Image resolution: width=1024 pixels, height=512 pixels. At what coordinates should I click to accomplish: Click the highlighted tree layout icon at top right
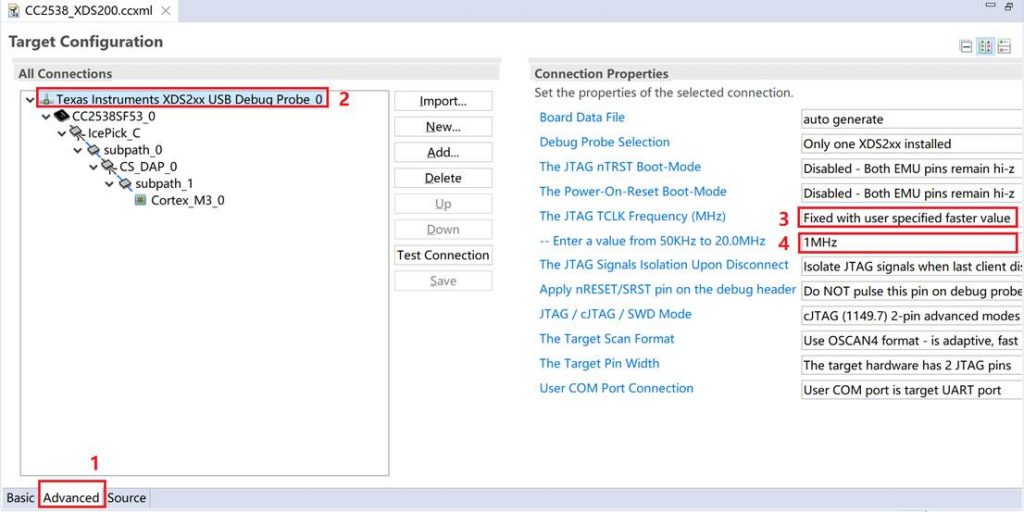coord(985,46)
